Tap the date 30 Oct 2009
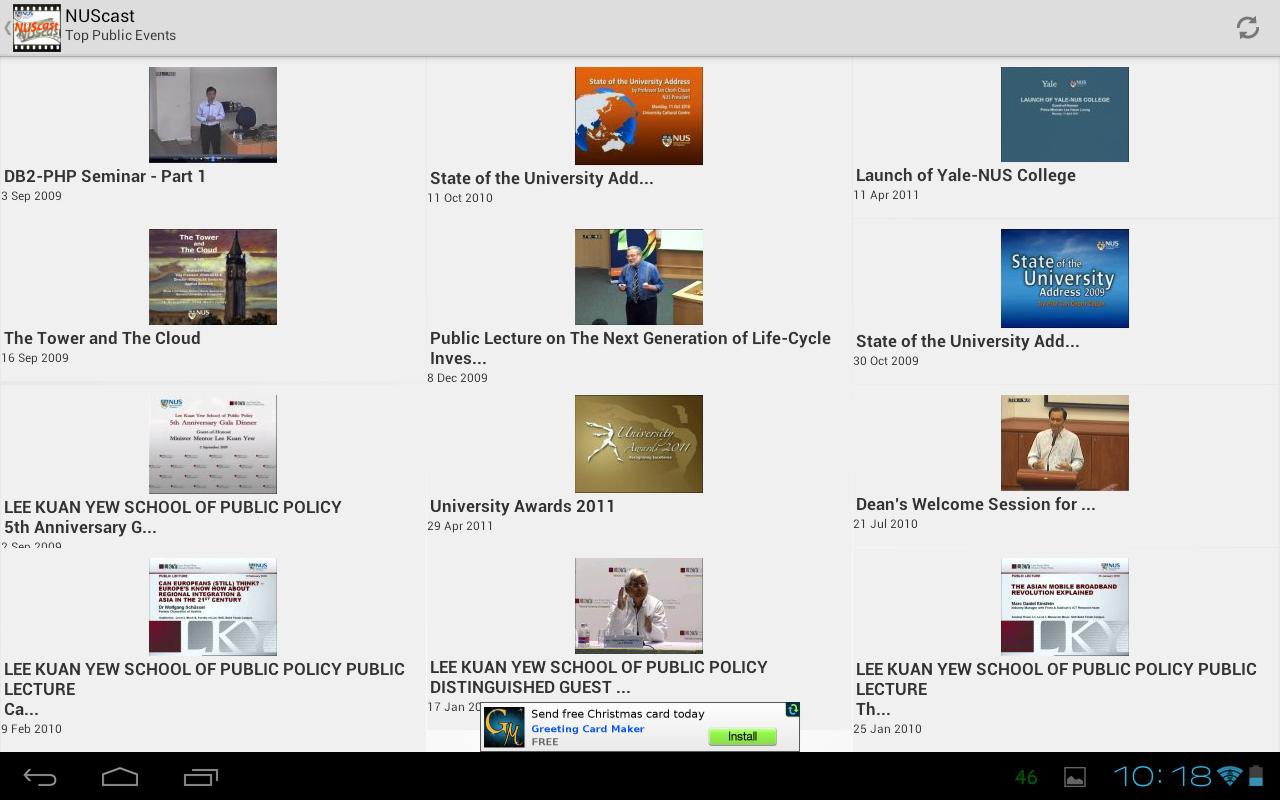 tap(886, 361)
